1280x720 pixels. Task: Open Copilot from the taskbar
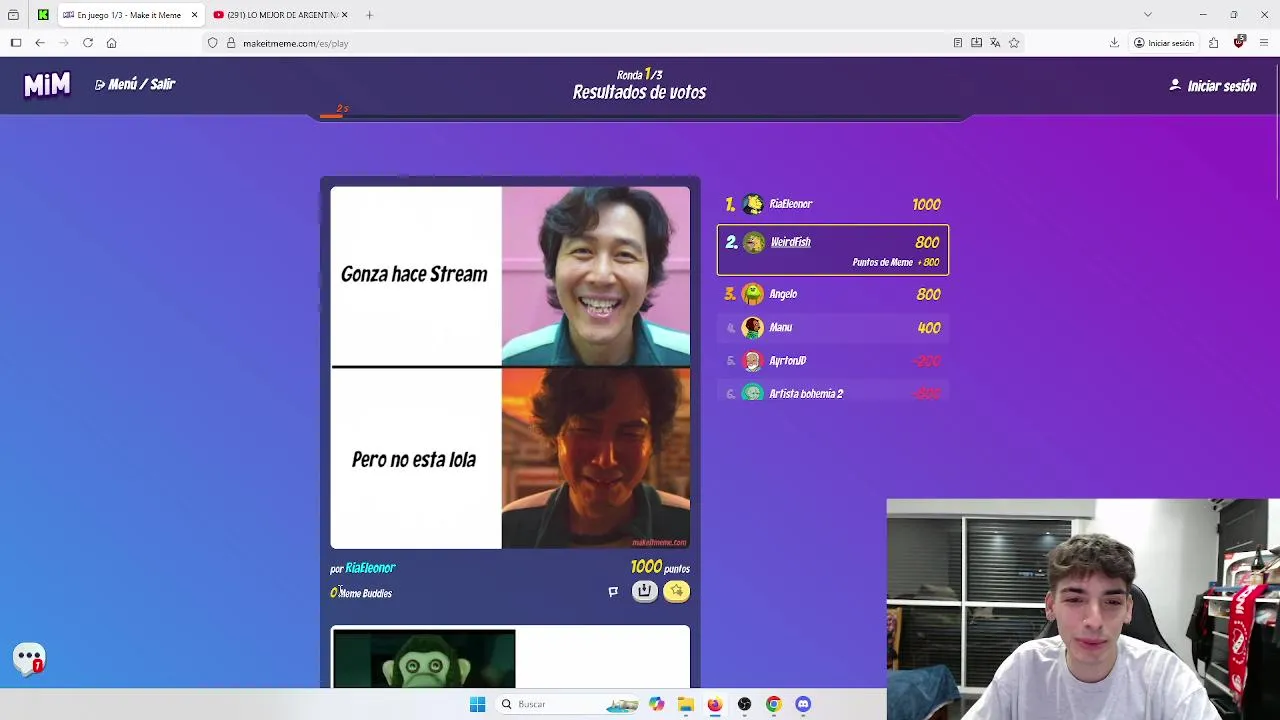click(x=656, y=704)
